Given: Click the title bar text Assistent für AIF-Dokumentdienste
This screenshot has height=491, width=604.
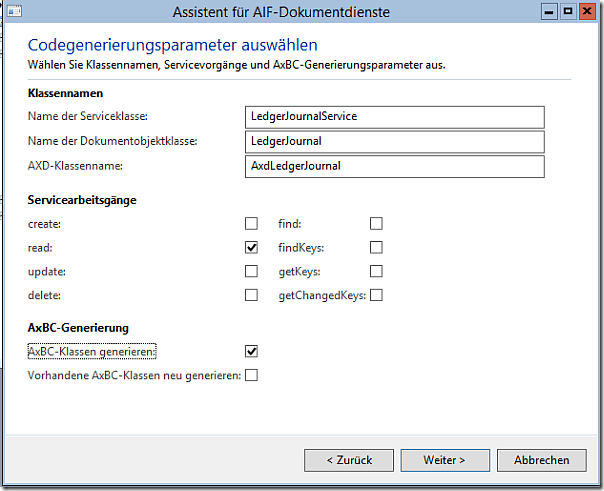Looking at the screenshot, I should point(281,12).
